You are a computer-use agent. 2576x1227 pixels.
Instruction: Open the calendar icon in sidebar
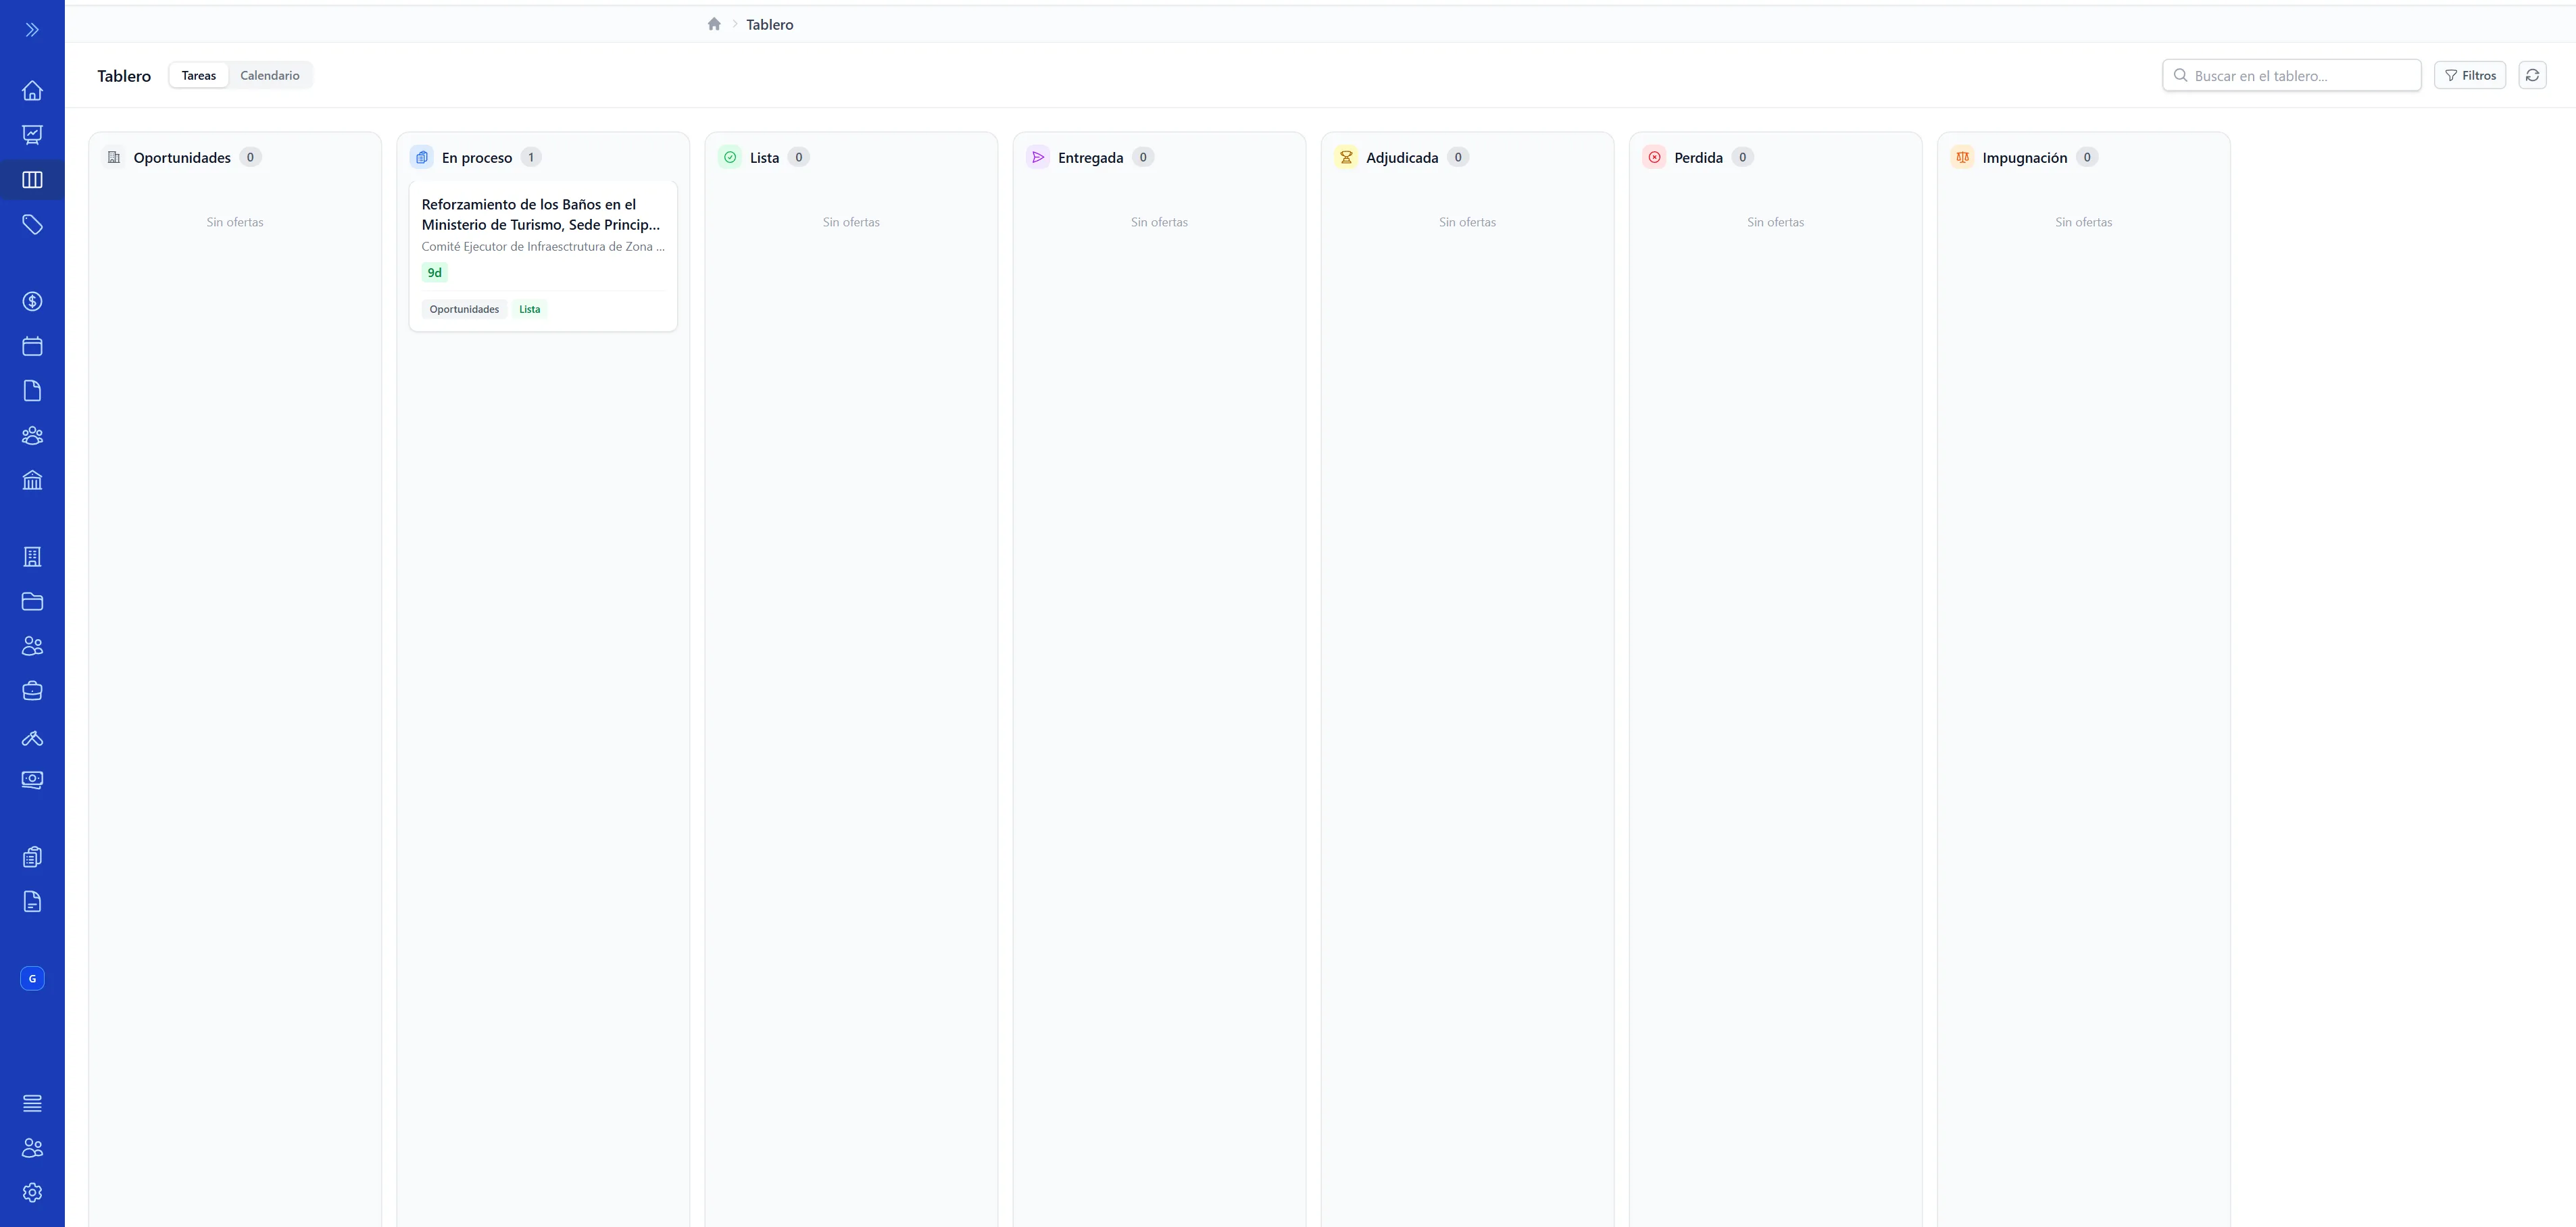tap(32, 346)
